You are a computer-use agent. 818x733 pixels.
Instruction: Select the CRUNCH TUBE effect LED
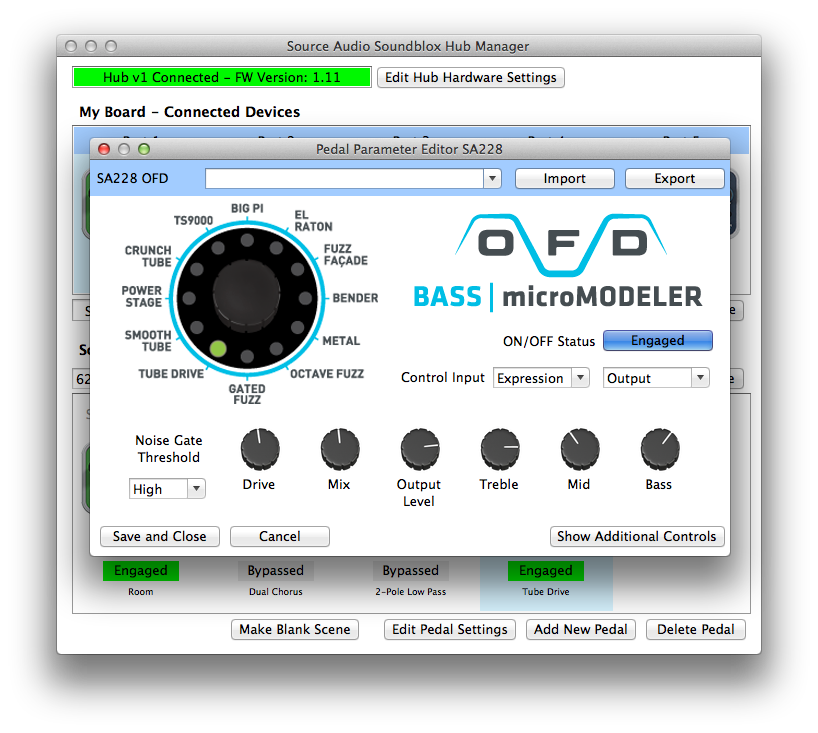[x=197, y=269]
